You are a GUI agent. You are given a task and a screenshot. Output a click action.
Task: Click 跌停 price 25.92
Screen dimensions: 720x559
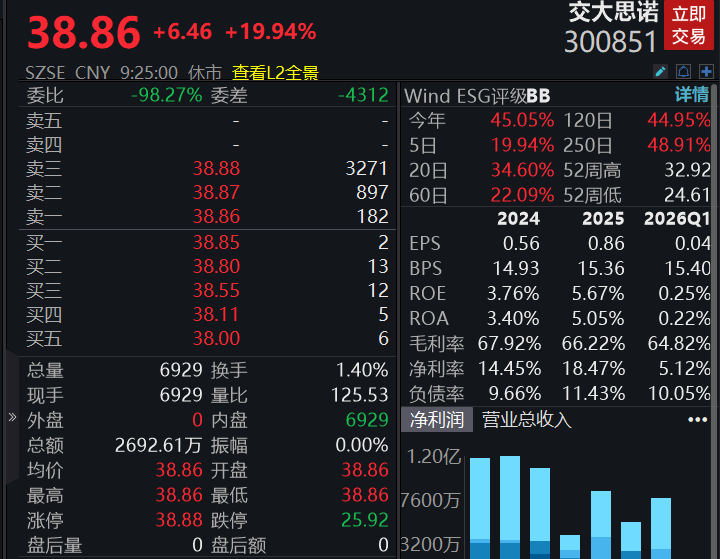(365, 520)
